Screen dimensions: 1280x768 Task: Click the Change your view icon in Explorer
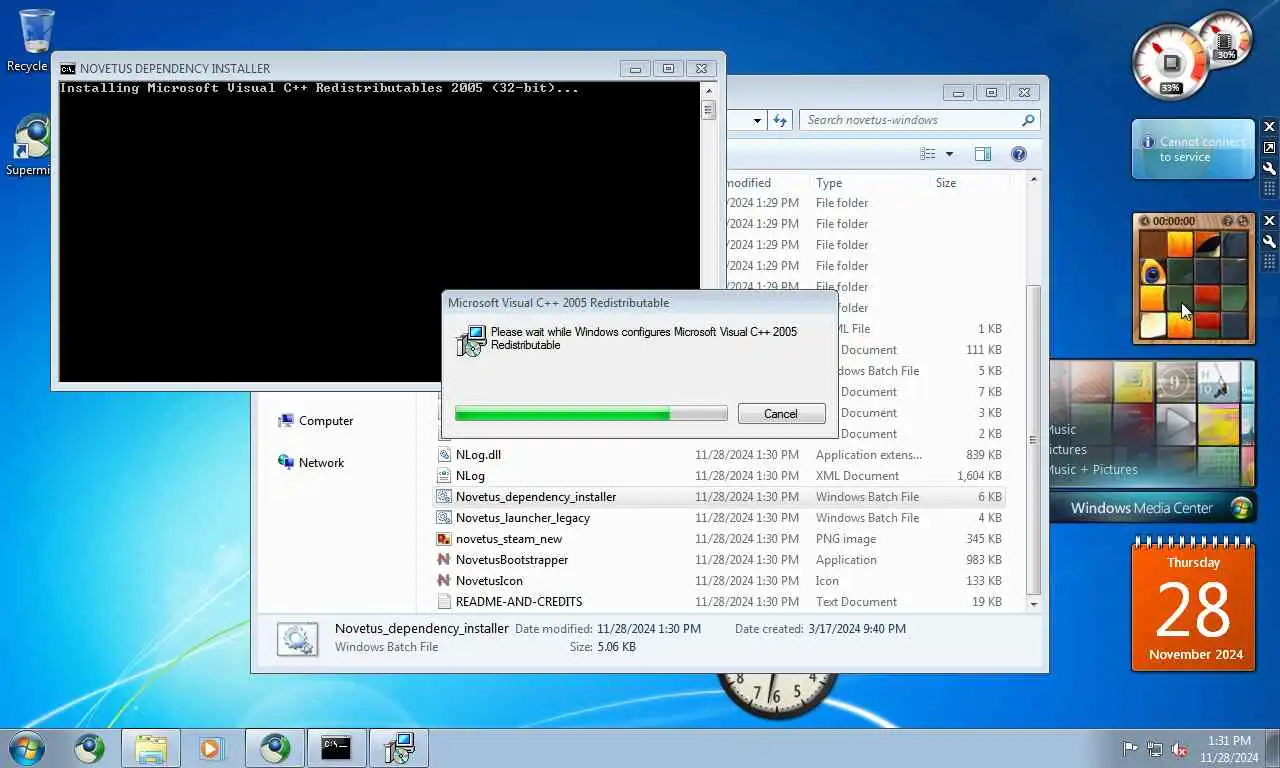tap(928, 154)
